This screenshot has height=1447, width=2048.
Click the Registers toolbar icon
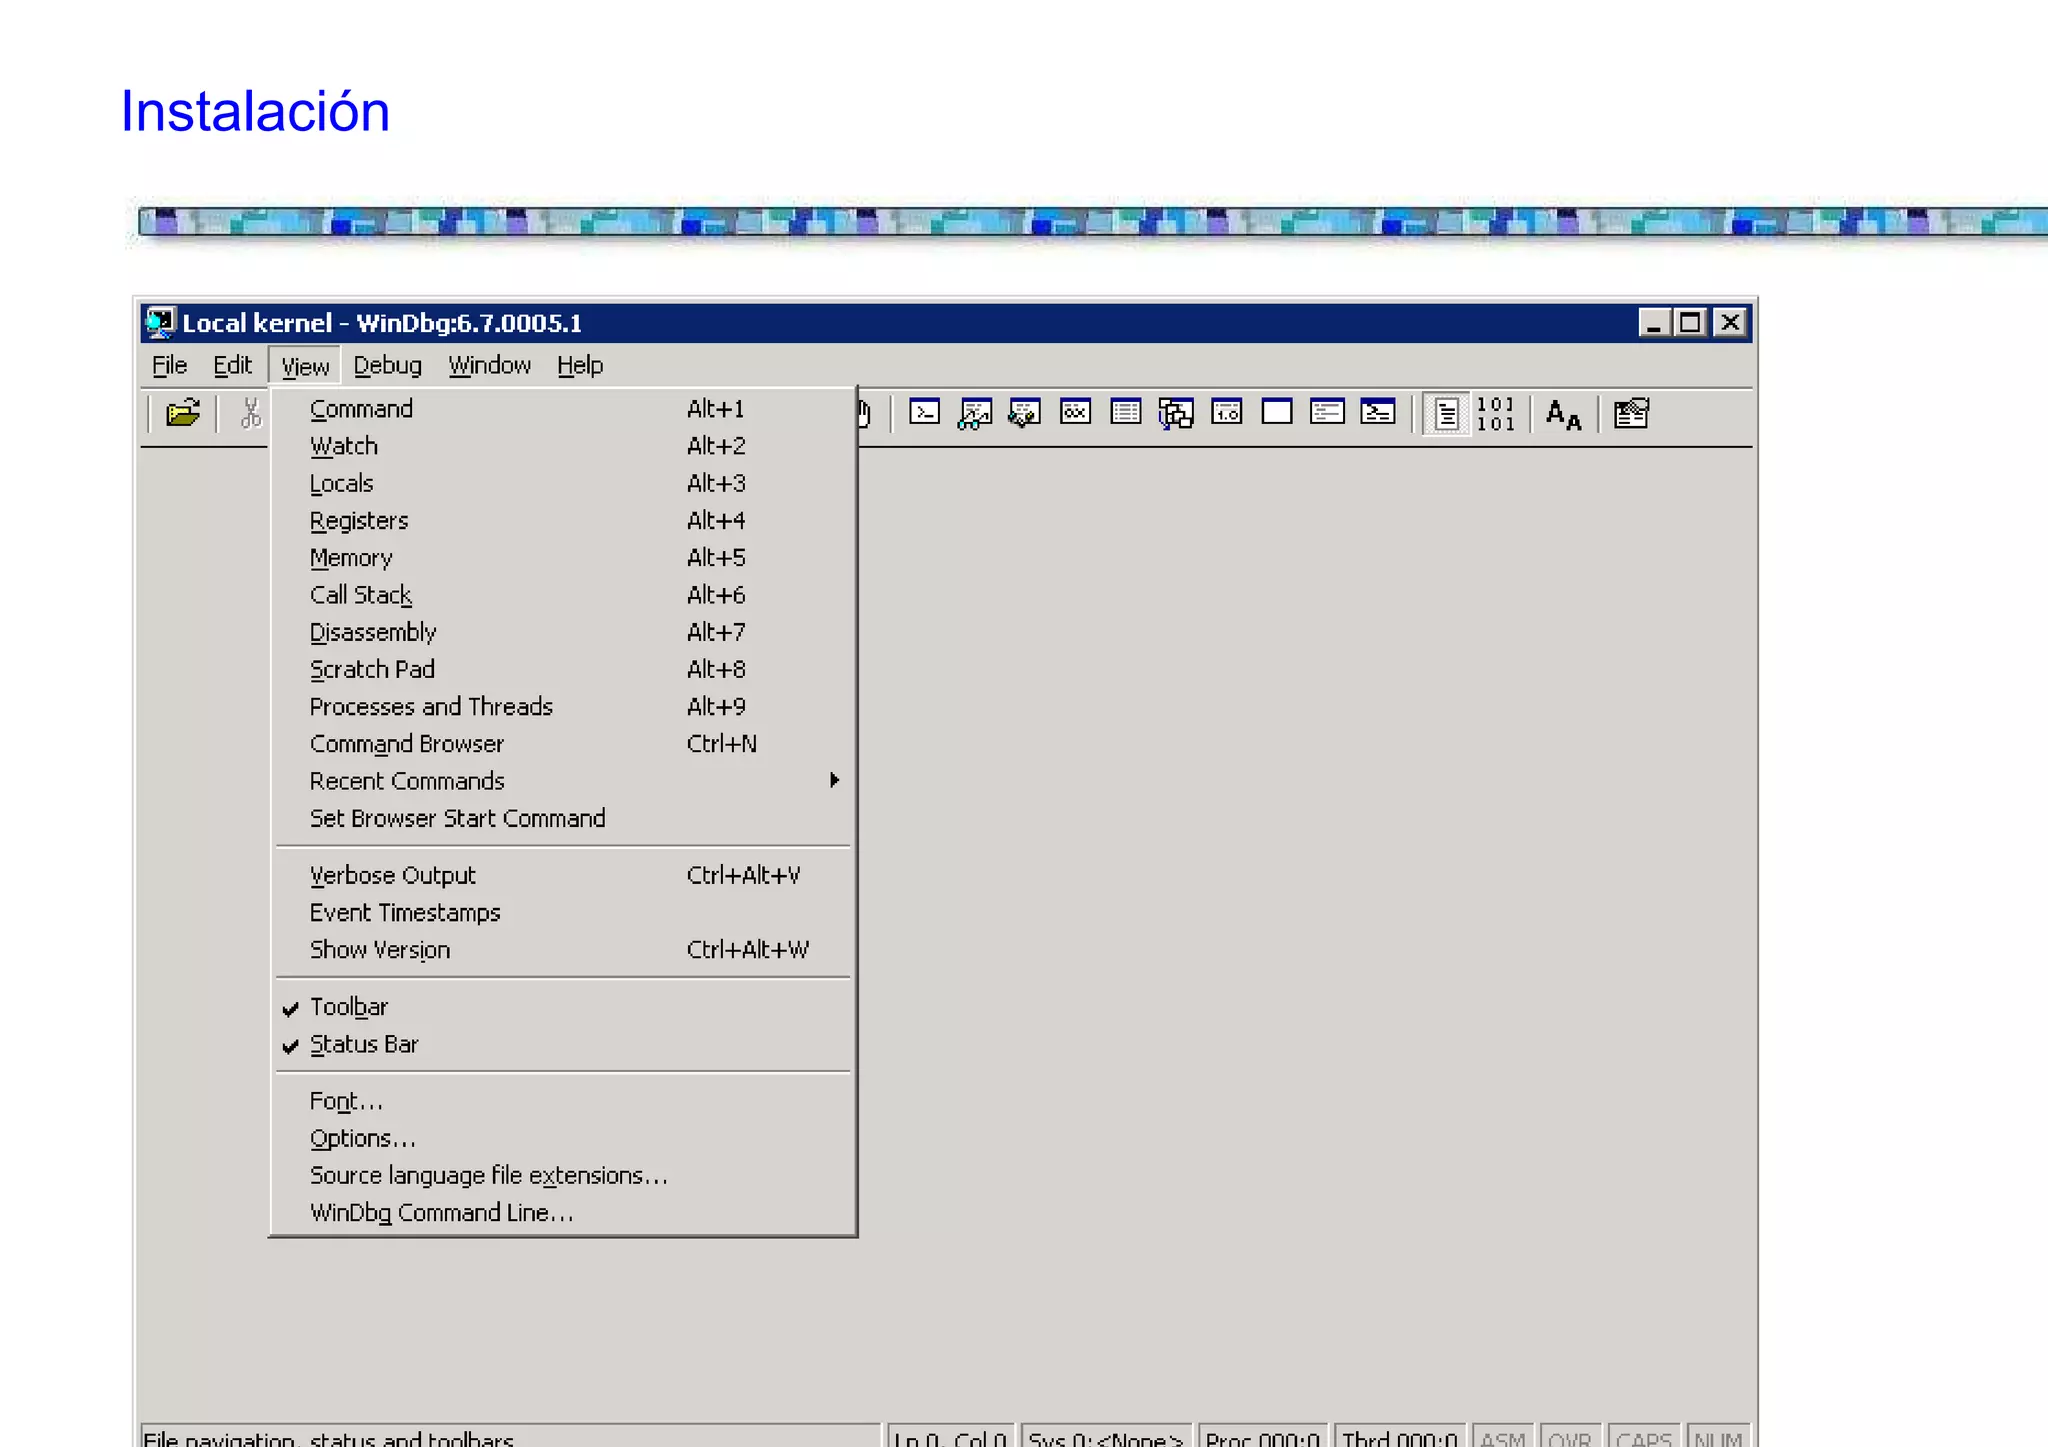[x=1075, y=412]
